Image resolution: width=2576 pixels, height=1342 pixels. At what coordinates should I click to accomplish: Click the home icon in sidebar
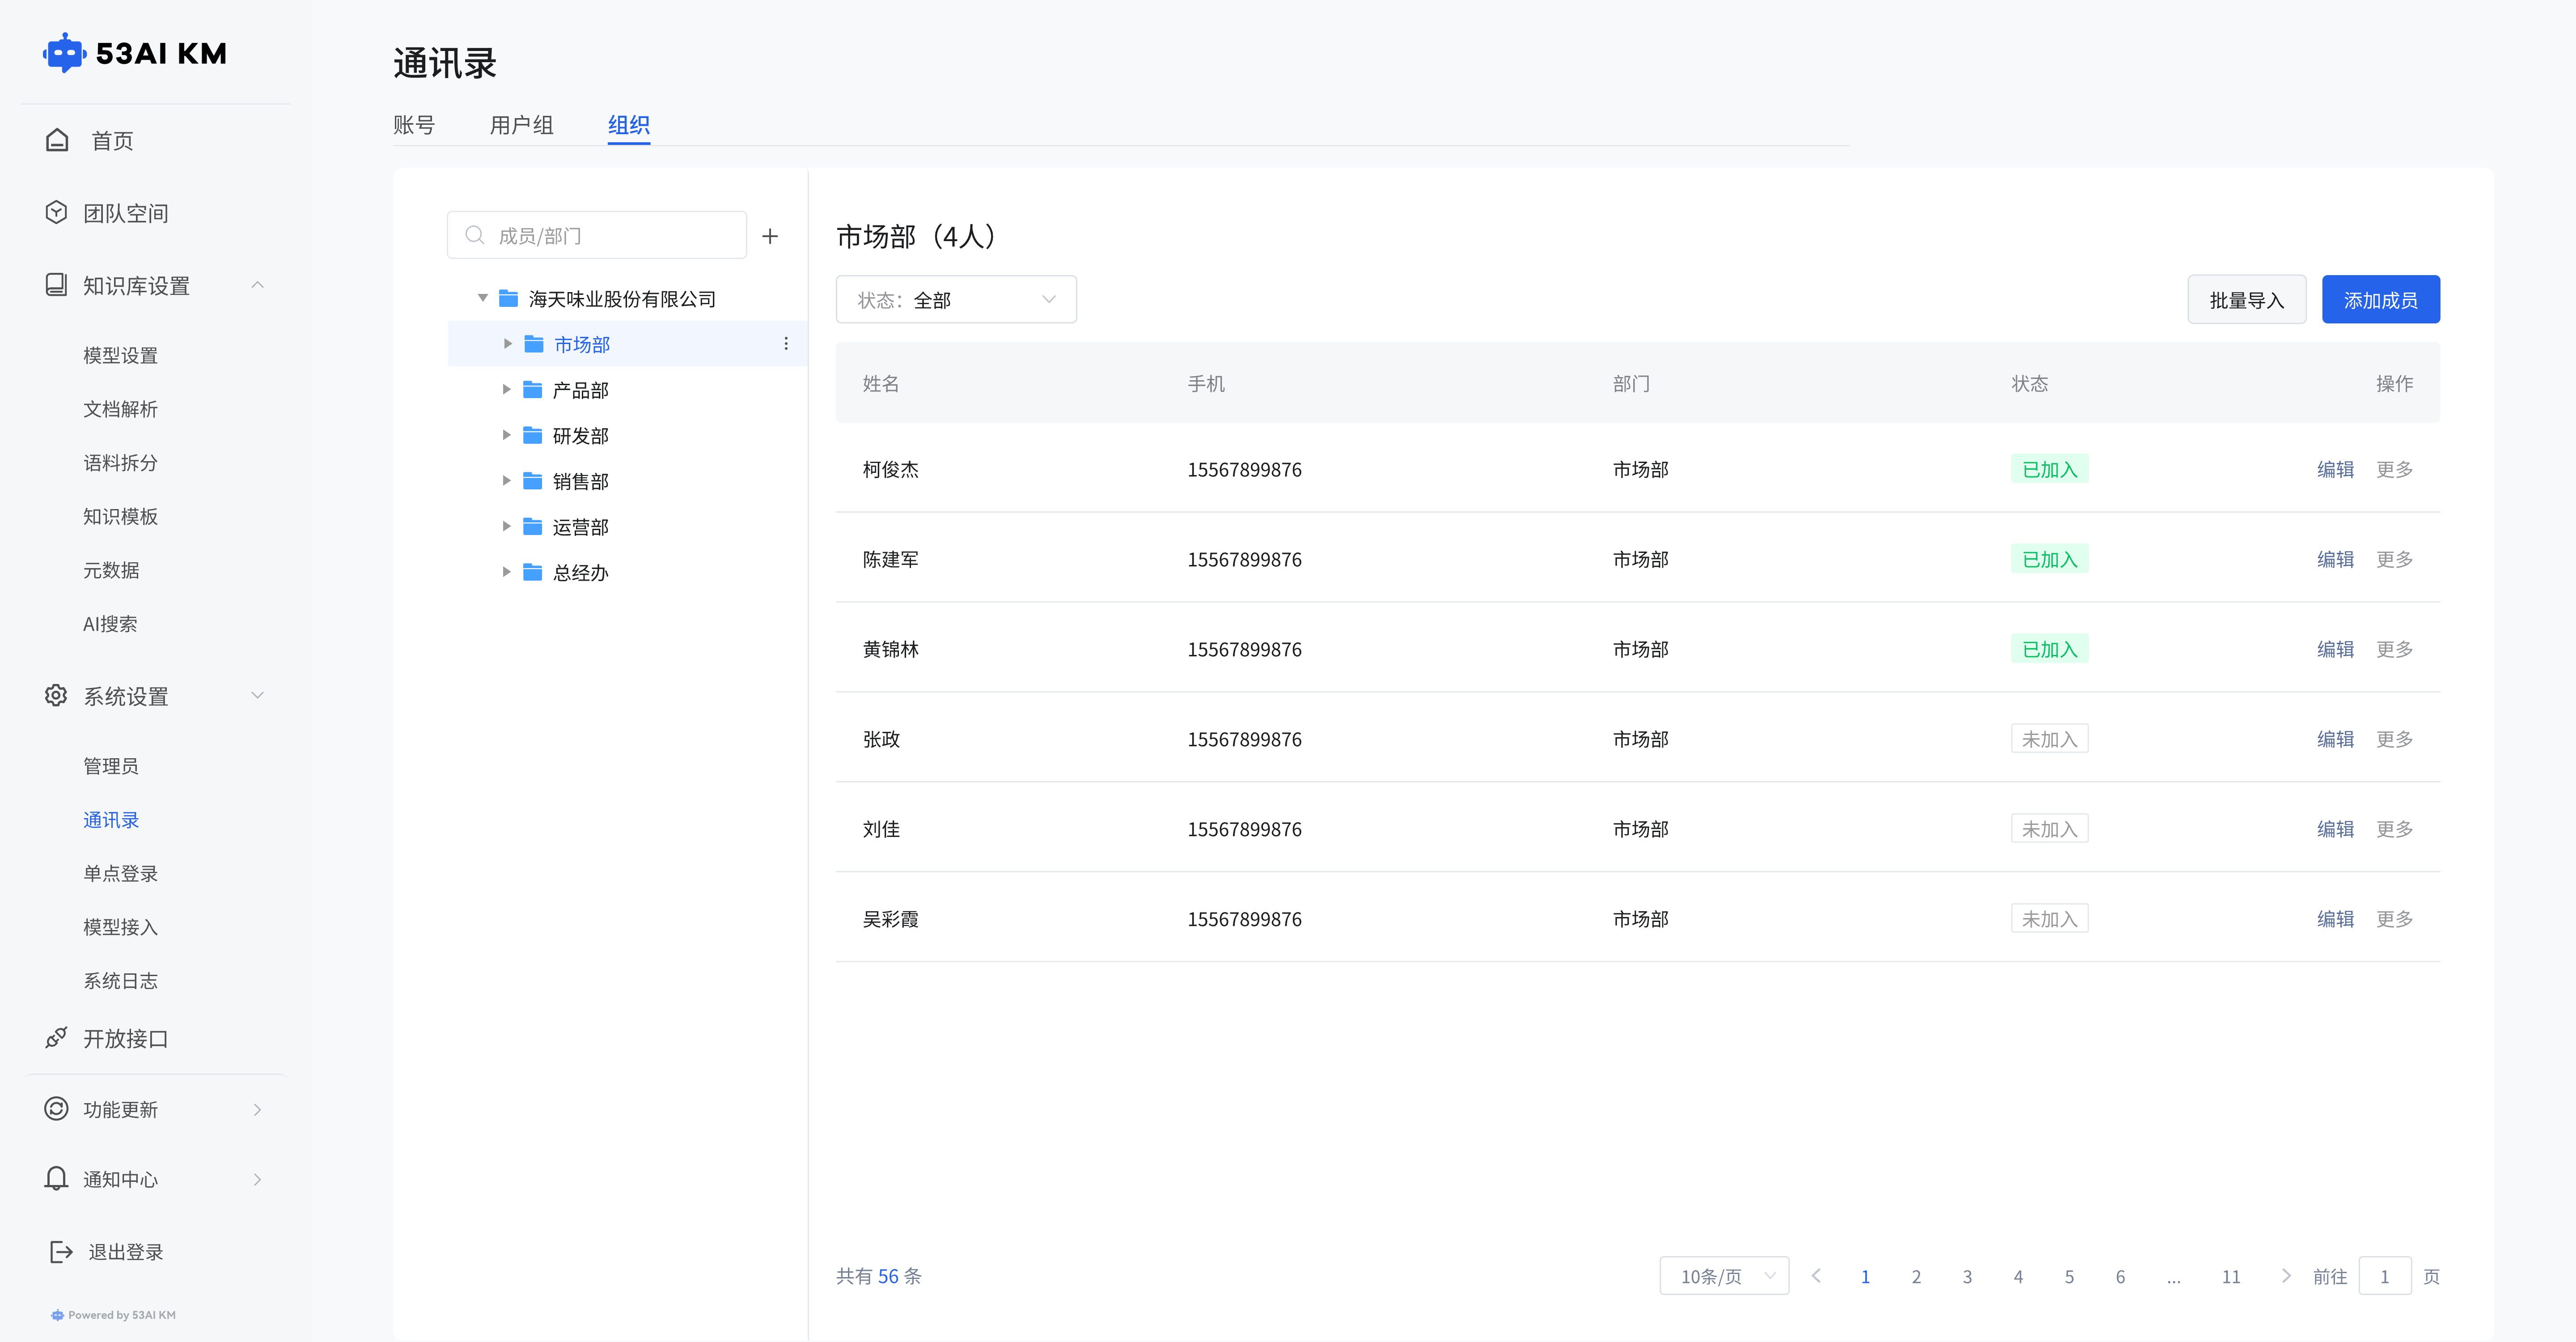pyautogui.click(x=57, y=140)
